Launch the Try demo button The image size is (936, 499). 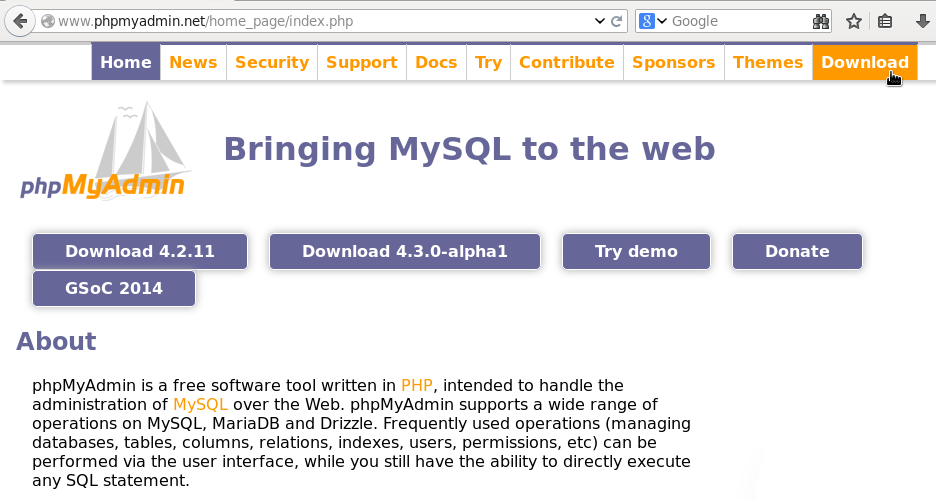tap(636, 252)
